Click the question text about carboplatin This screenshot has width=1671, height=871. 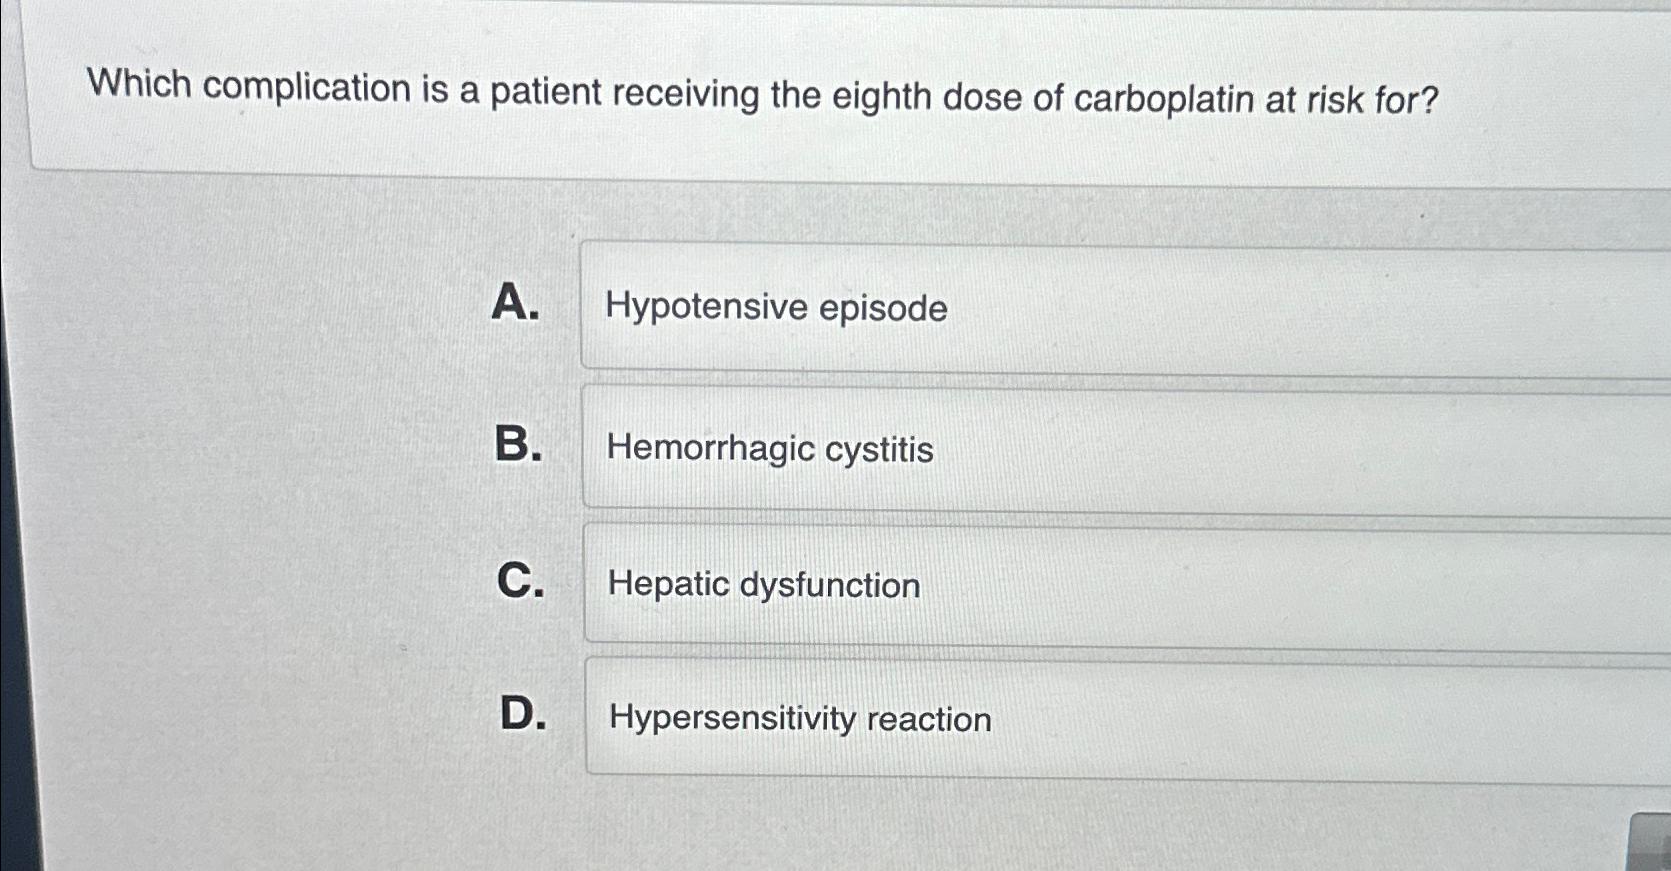pos(760,95)
